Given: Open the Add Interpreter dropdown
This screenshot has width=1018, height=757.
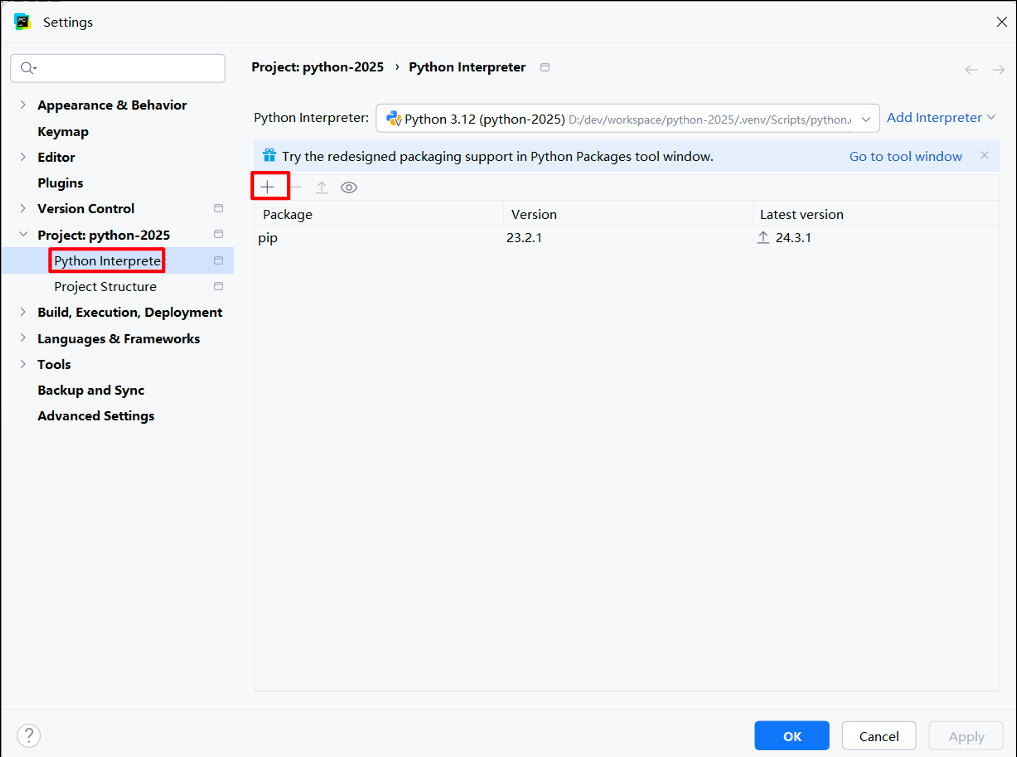Looking at the screenshot, I should [940, 118].
